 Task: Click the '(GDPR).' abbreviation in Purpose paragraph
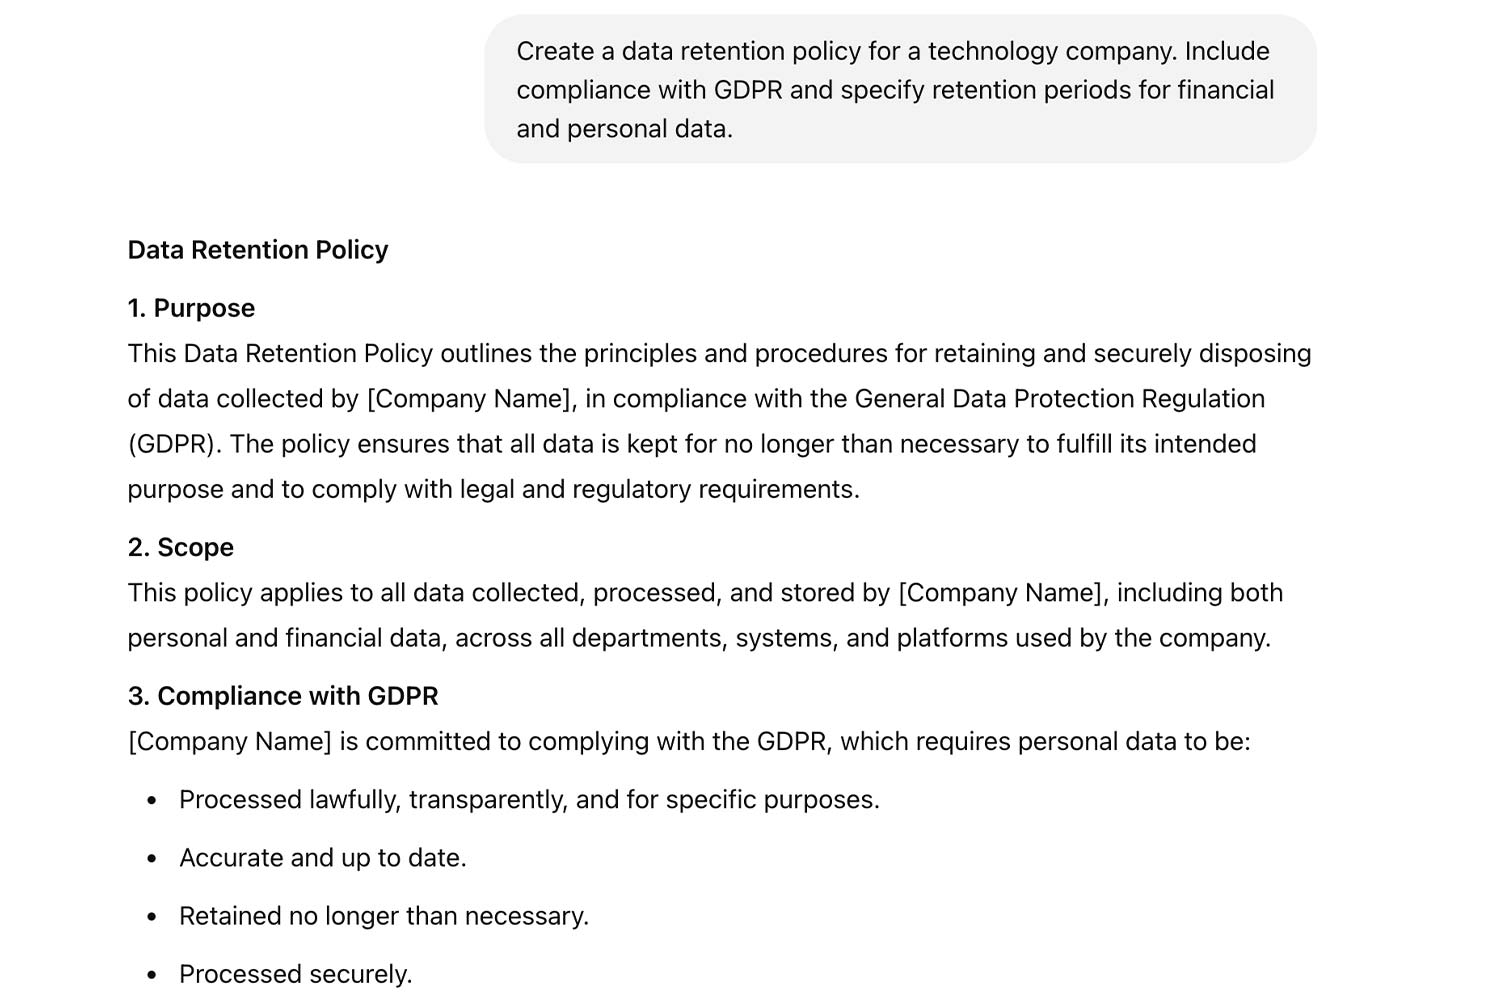click(x=175, y=444)
